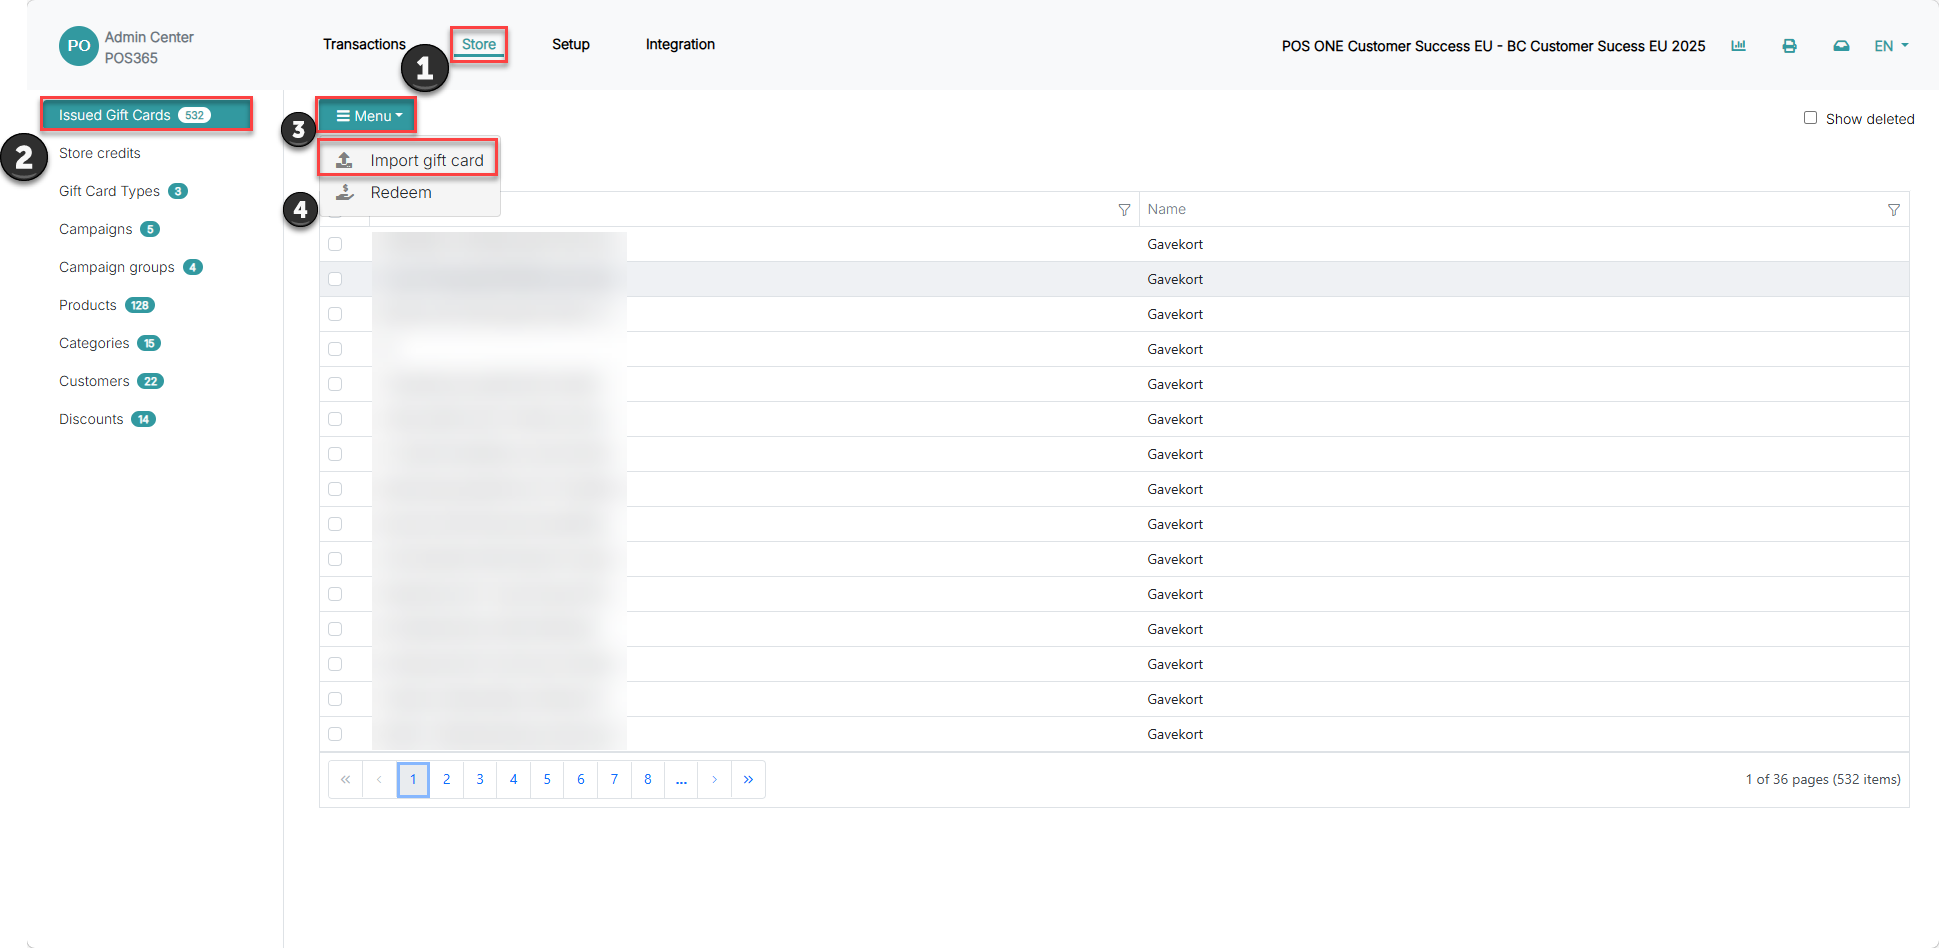Open the filter icon on the Name column
This screenshot has height=948, width=1939.
click(x=1893, y=210)
